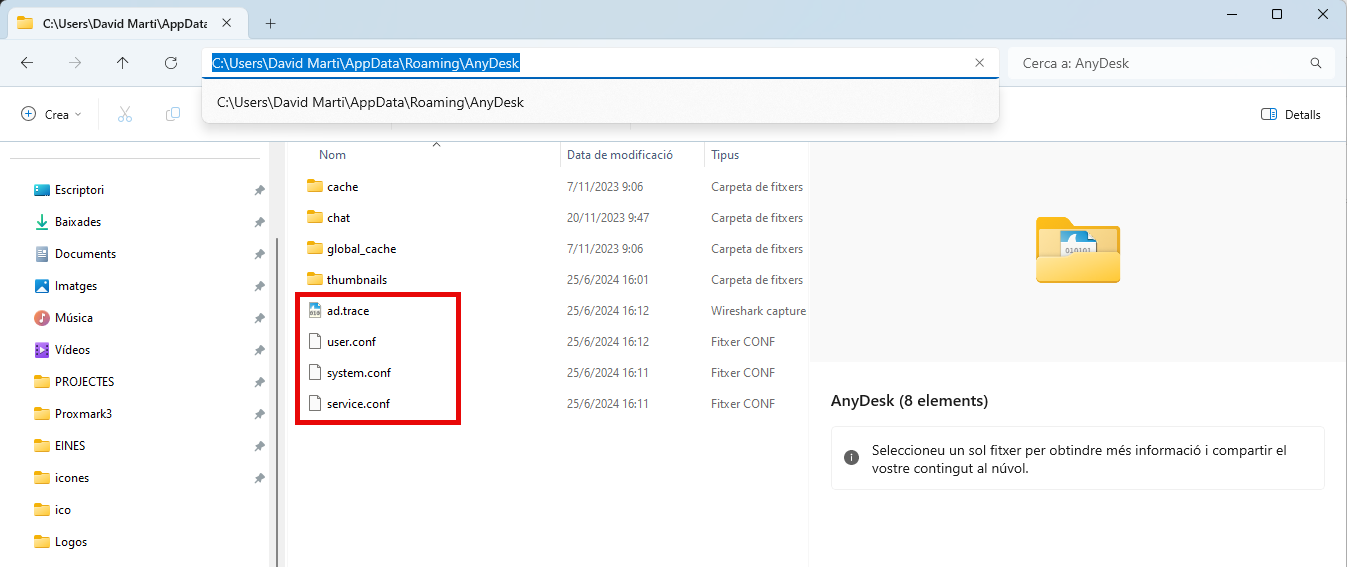
Task: Toggle the Detalls pane button
Action: pos(1291,114)
